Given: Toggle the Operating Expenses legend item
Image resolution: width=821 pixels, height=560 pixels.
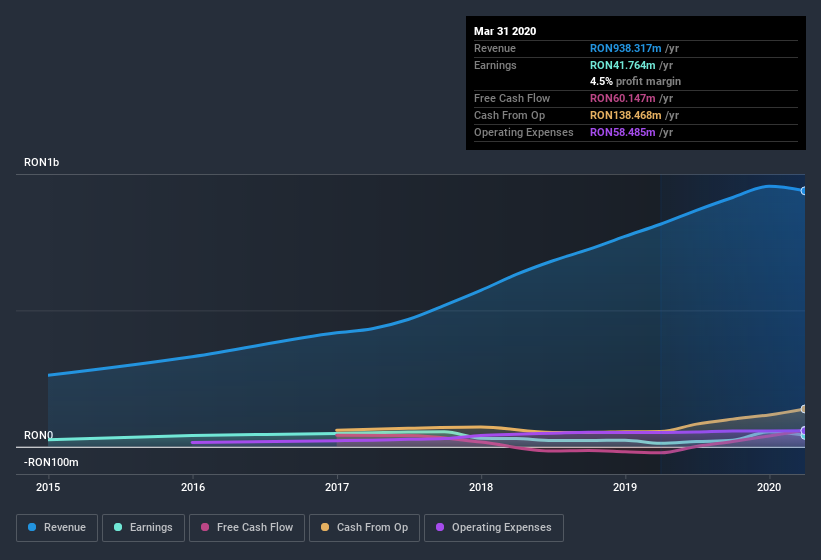Looking at the screenshot, I should [x=494, y=528].
